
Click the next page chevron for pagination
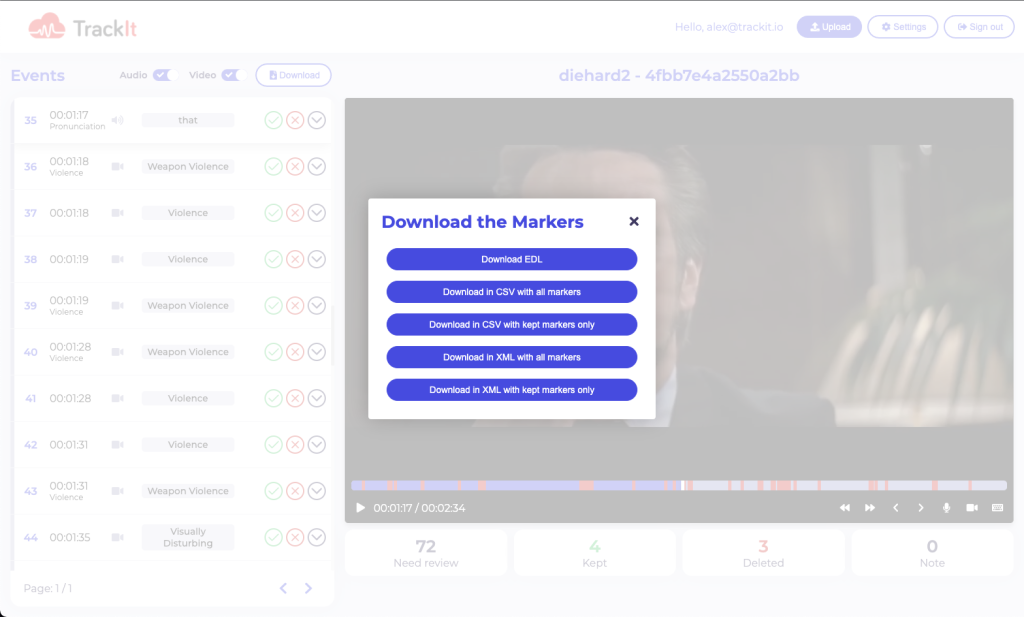(x=307, y=588)
